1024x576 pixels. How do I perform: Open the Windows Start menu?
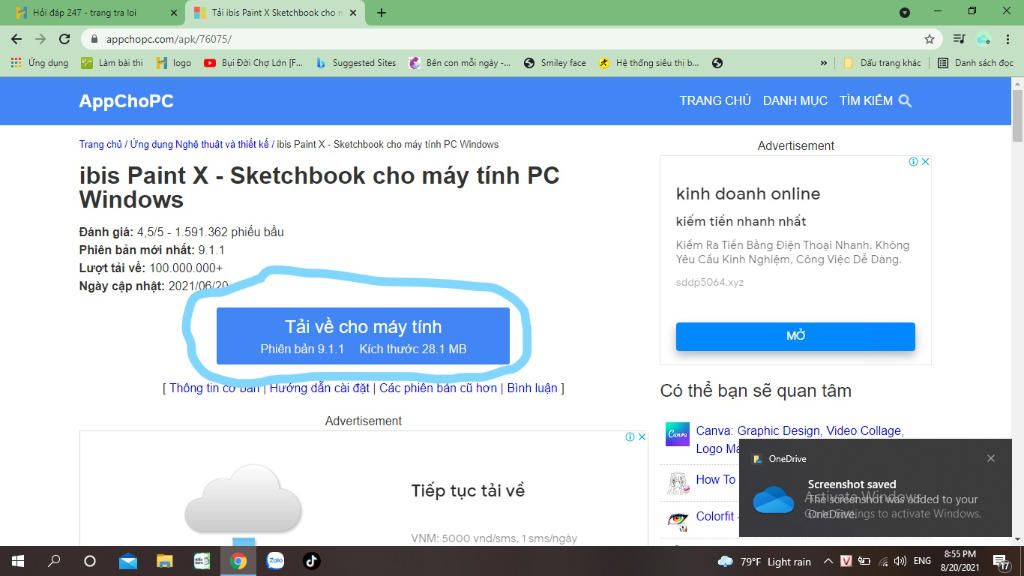18,561
